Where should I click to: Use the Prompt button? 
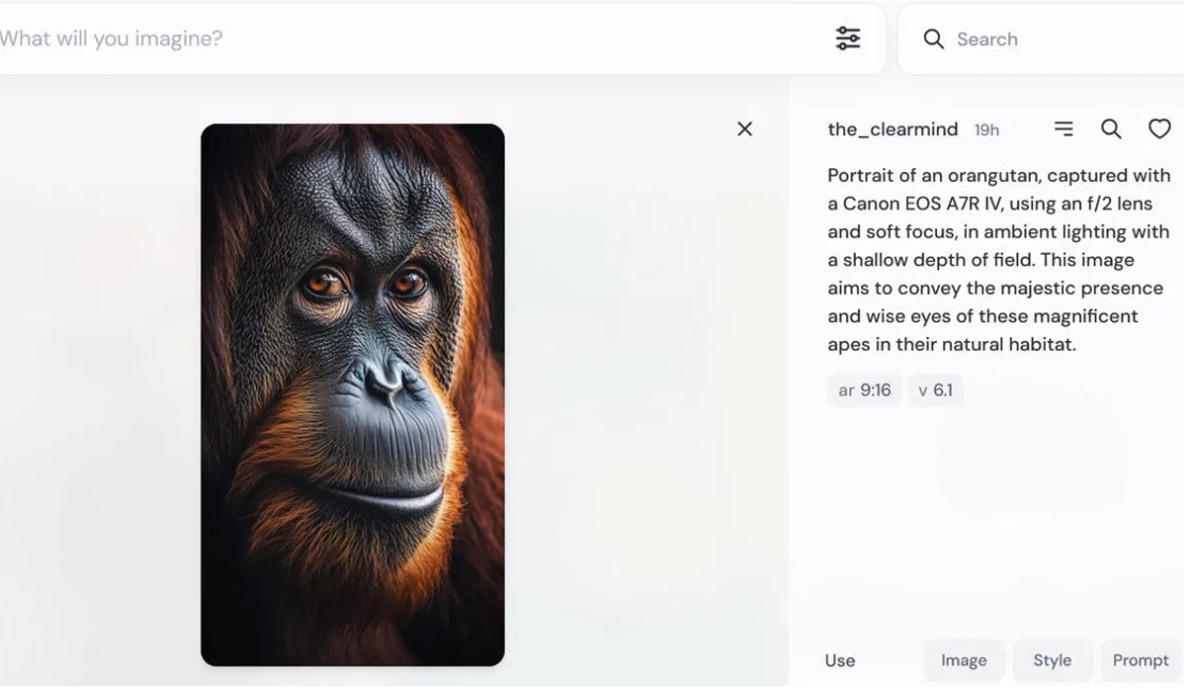click(1140, 661)
